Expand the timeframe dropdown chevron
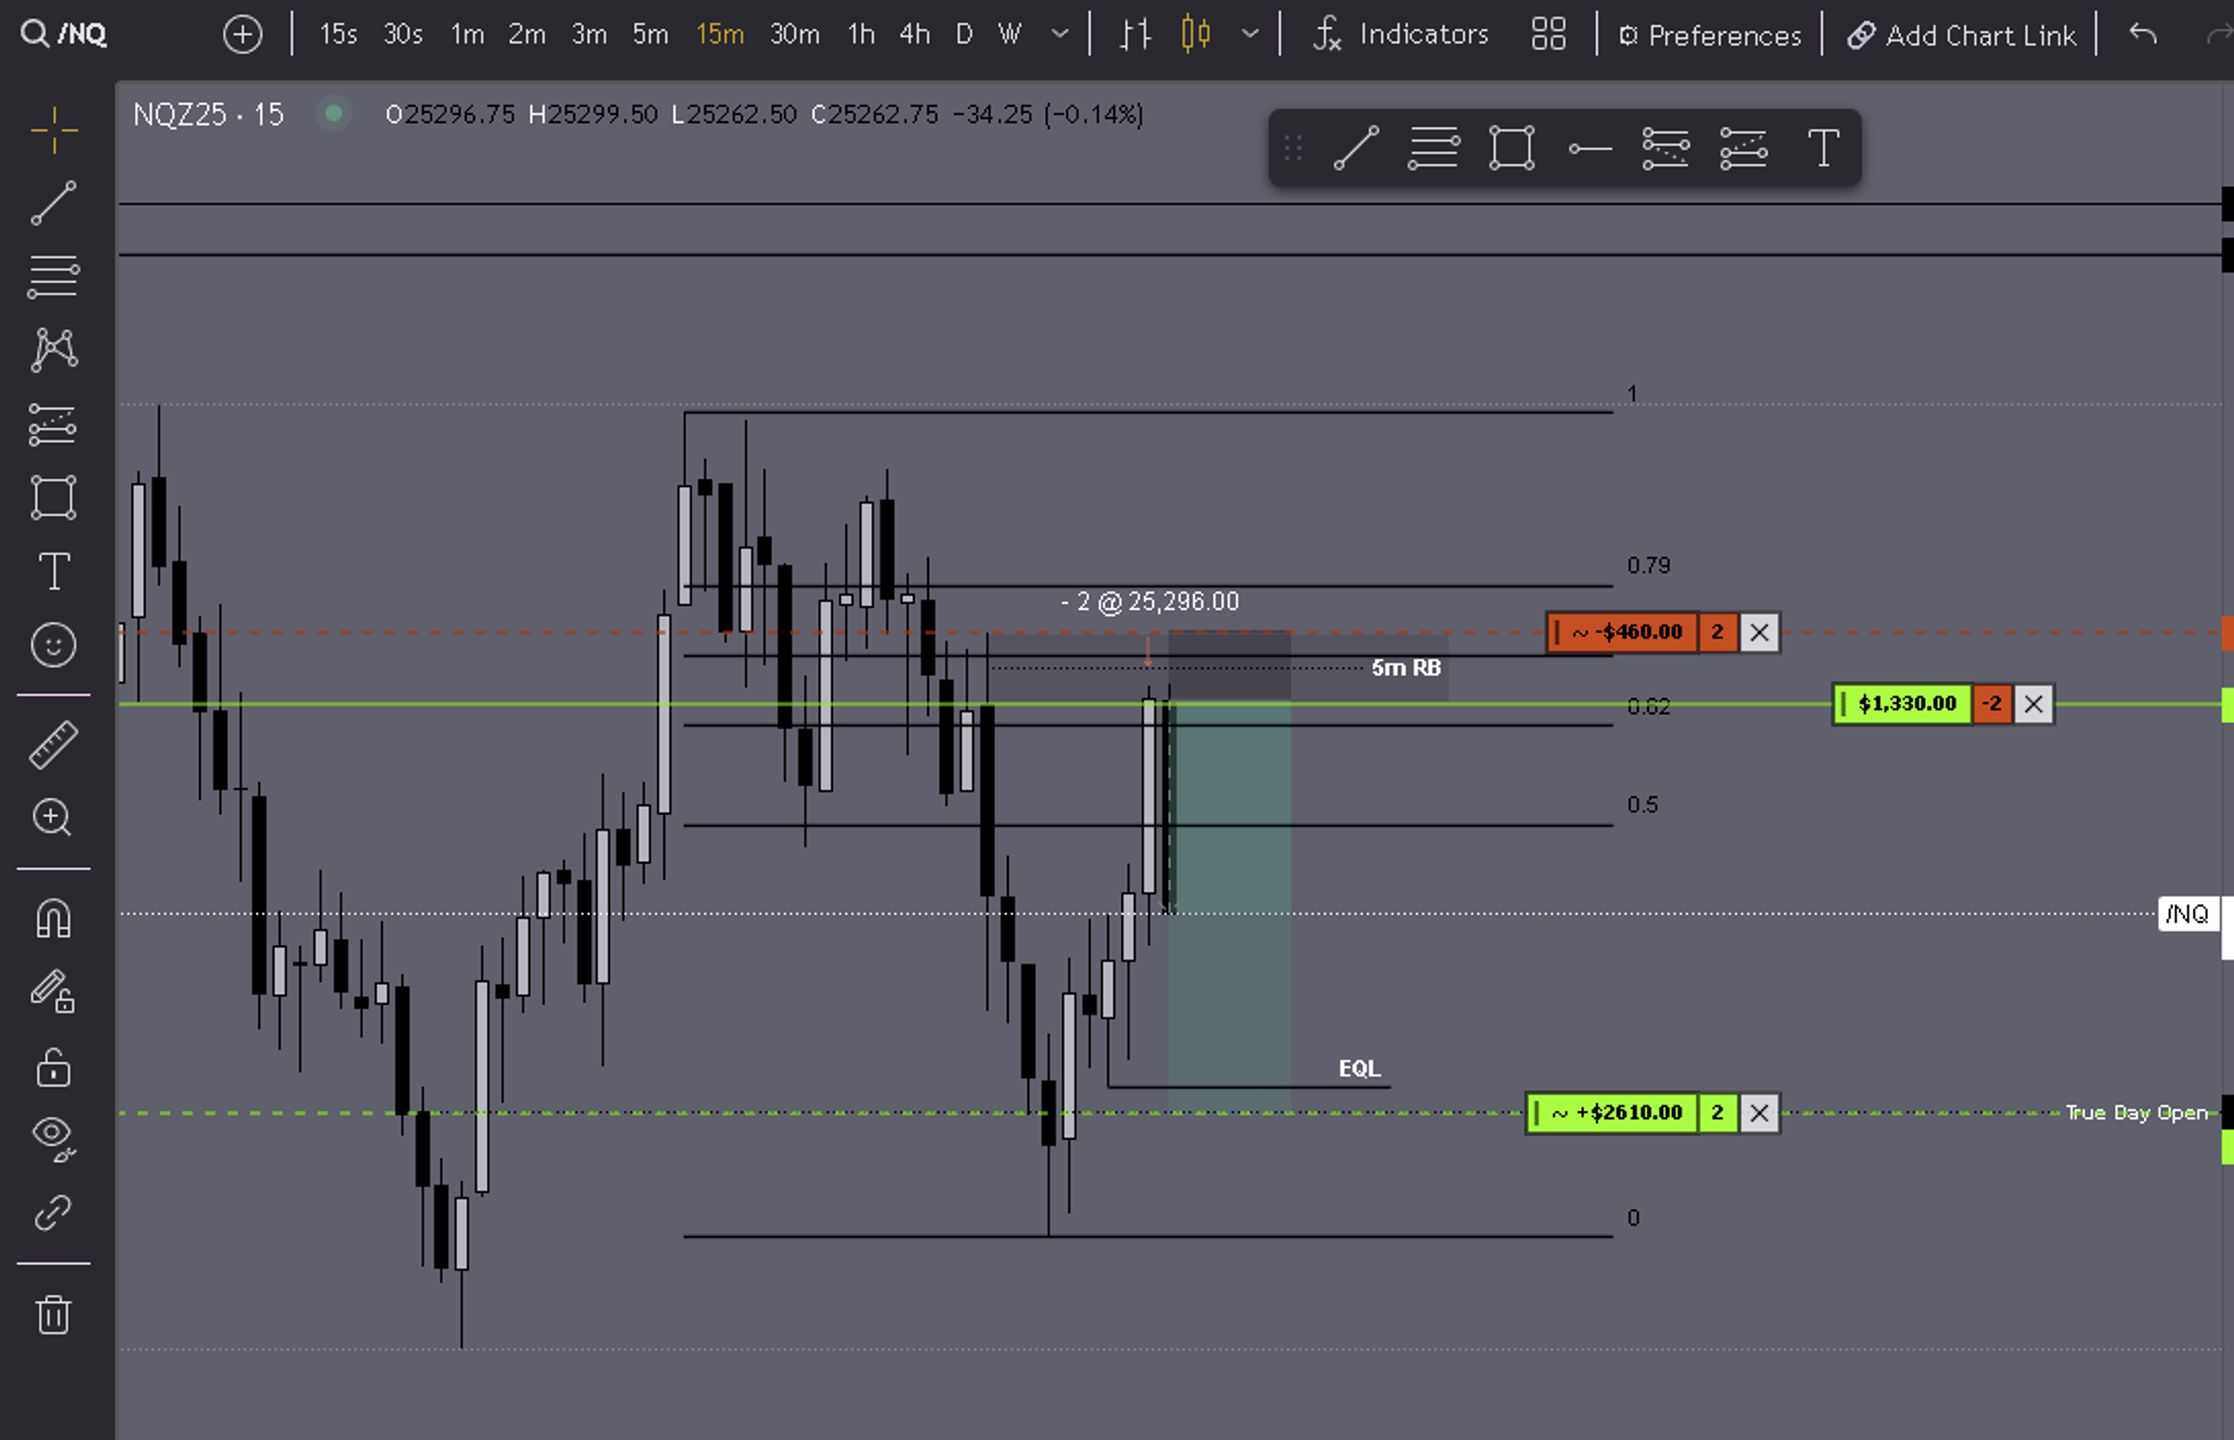 (x=1060, y=35)
